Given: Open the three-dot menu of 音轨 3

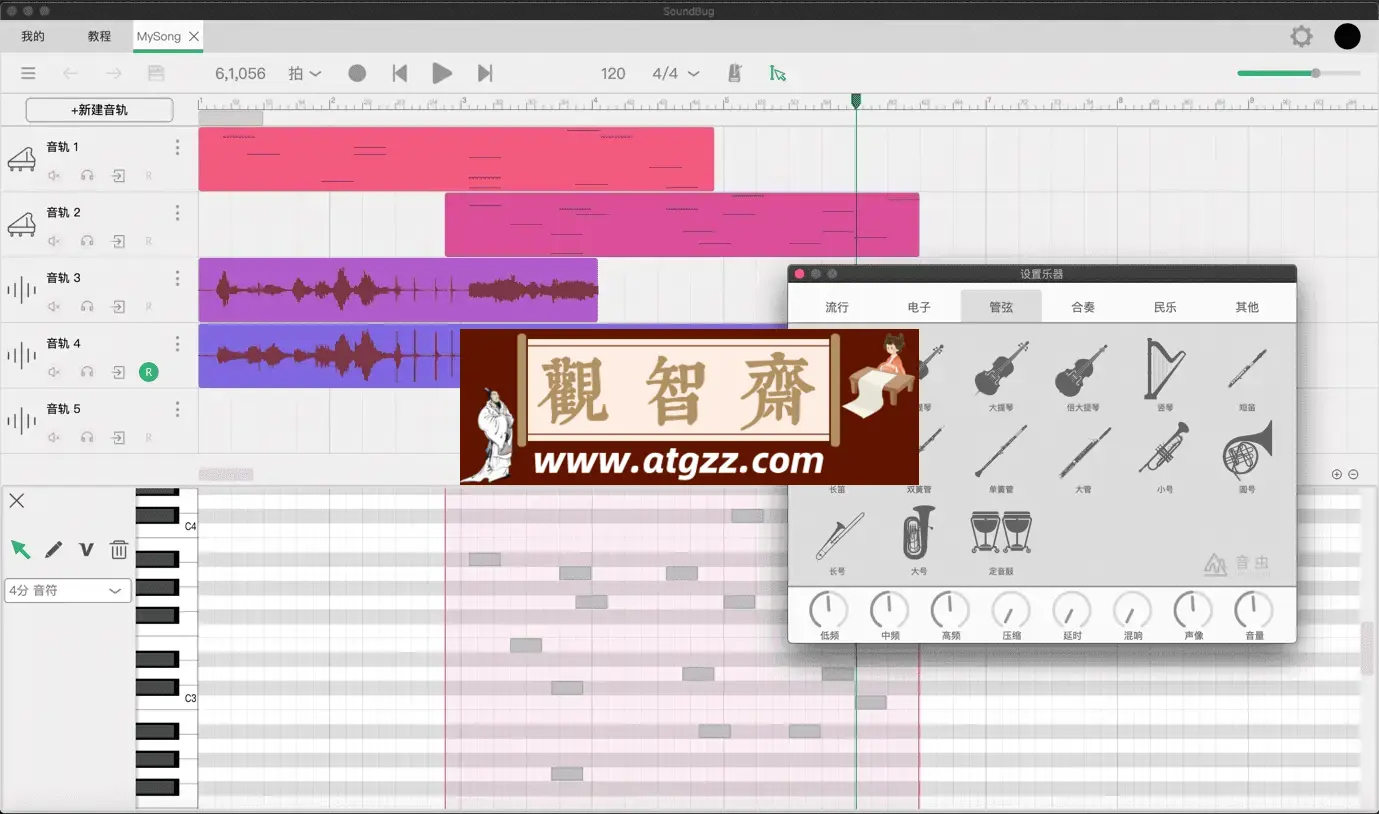Looking at the screenshot, I should (x=177, y=278).
